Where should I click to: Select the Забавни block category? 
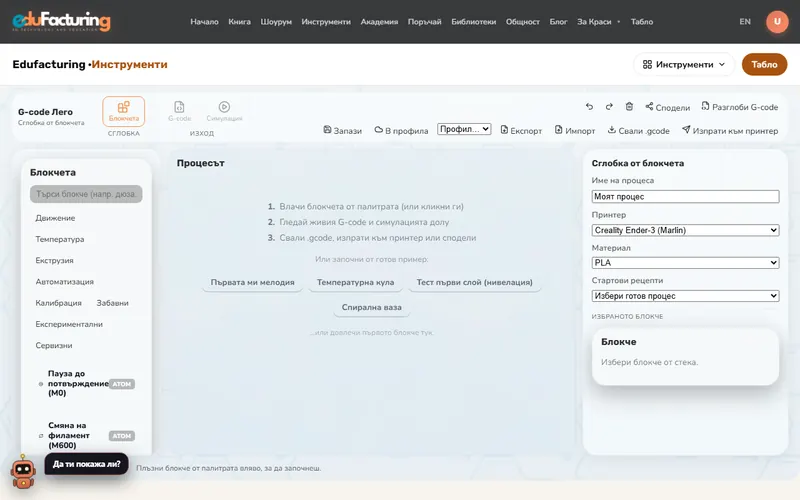112,303
